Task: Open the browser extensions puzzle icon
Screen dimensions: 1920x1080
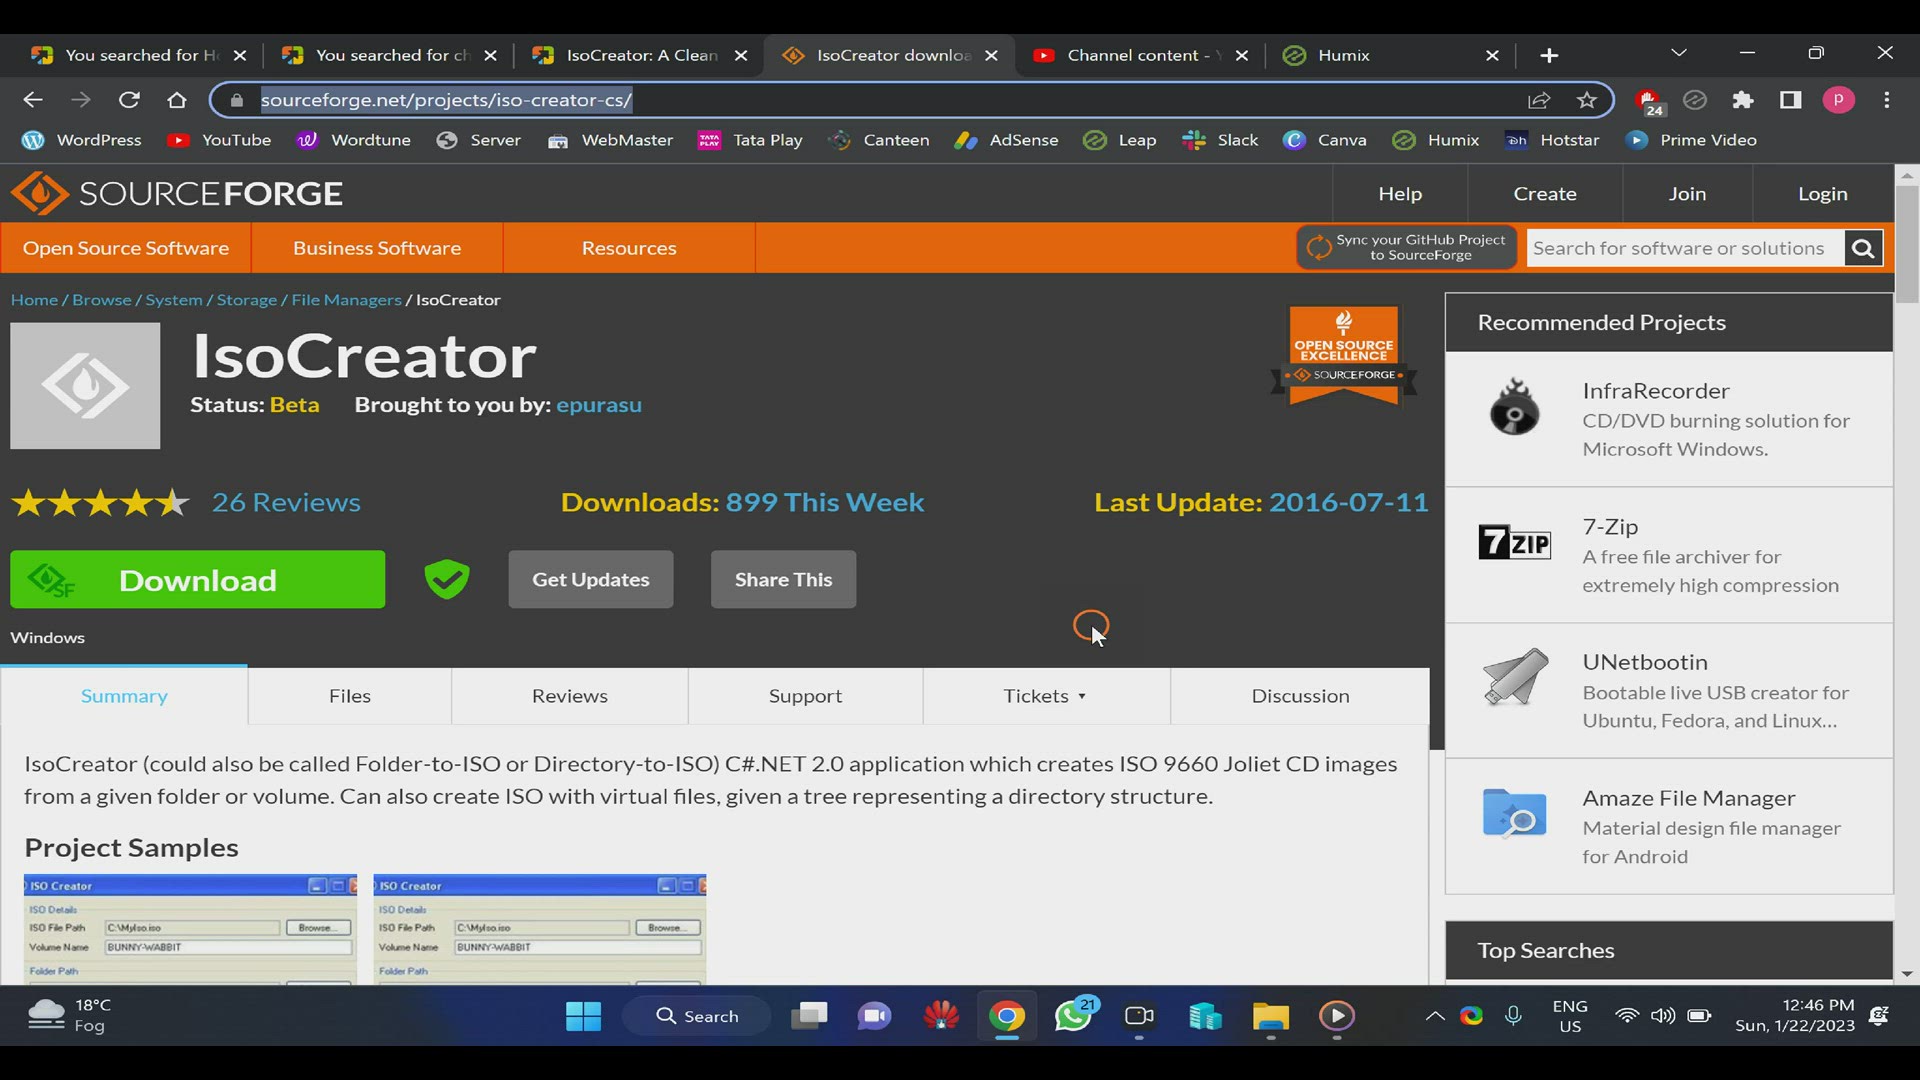Action: coord(1743,100)
